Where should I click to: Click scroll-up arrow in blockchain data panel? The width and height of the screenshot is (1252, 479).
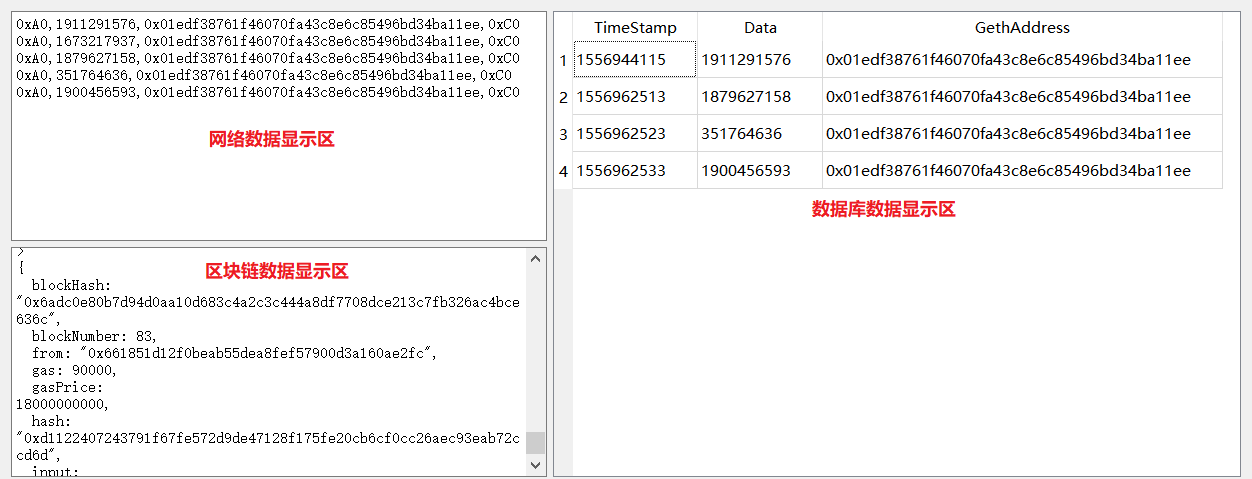tap(536, 258)
